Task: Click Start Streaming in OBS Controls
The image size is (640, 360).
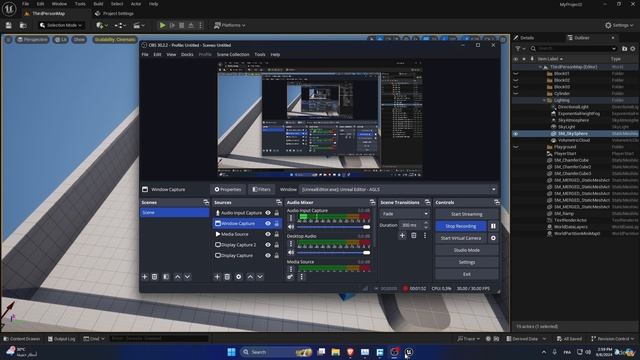Action: [467, 214]
